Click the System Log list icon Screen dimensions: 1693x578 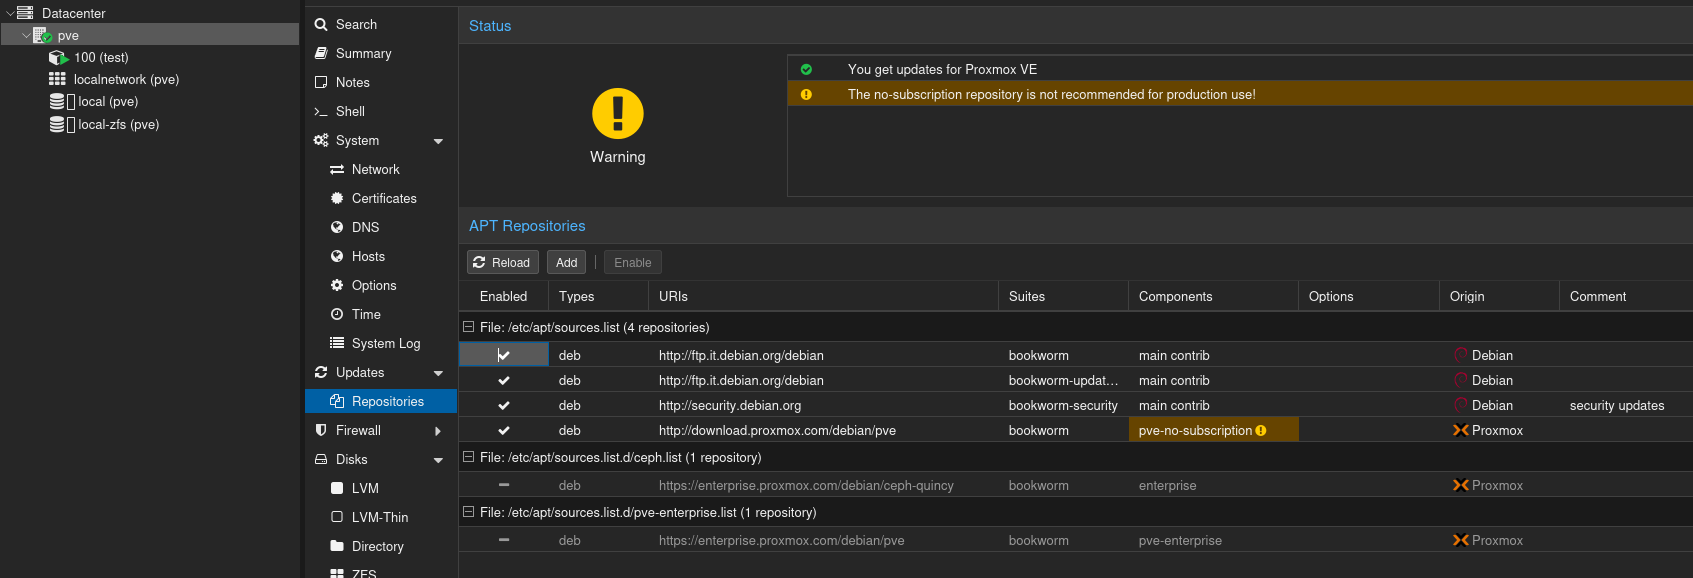point(337,343)
